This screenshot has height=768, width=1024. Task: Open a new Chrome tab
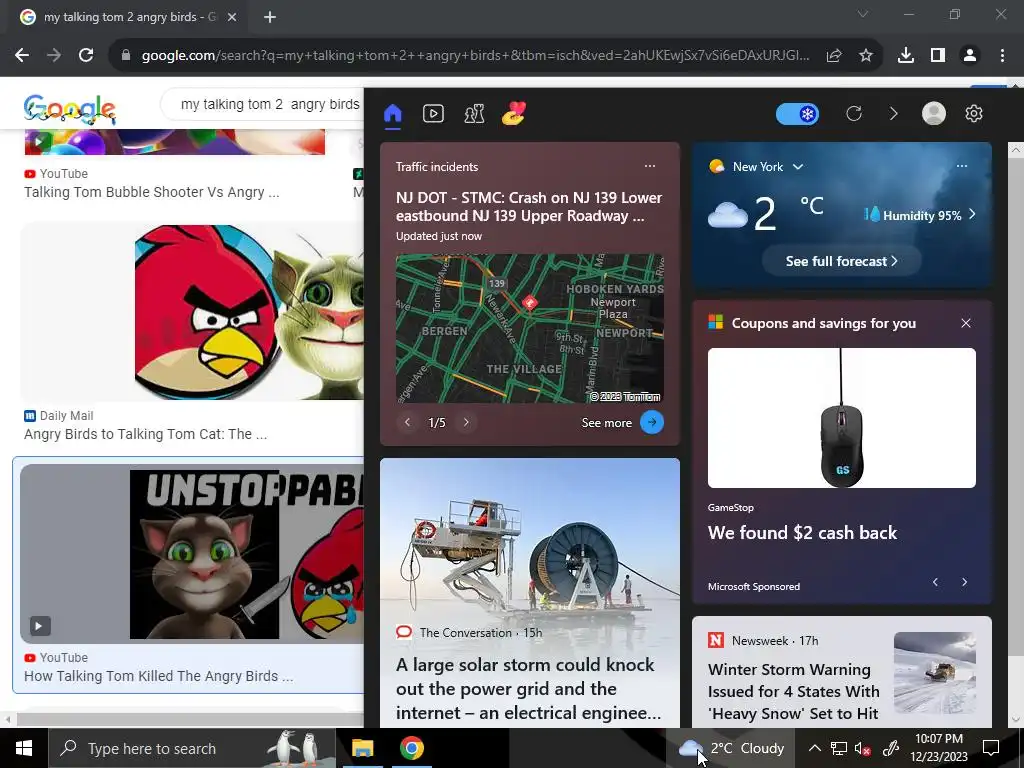point(270,17)
